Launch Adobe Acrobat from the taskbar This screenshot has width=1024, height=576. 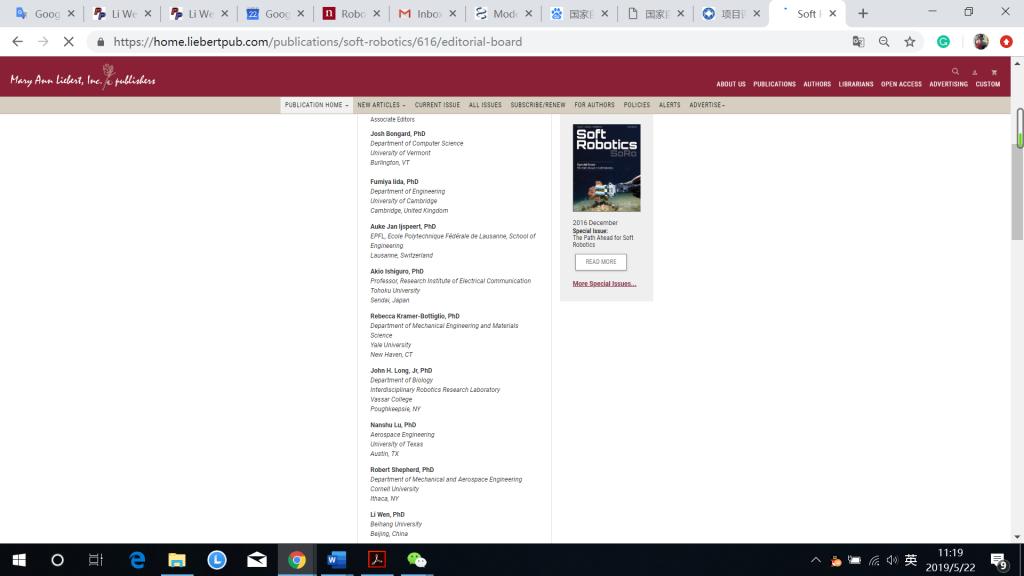click(377, 560)
